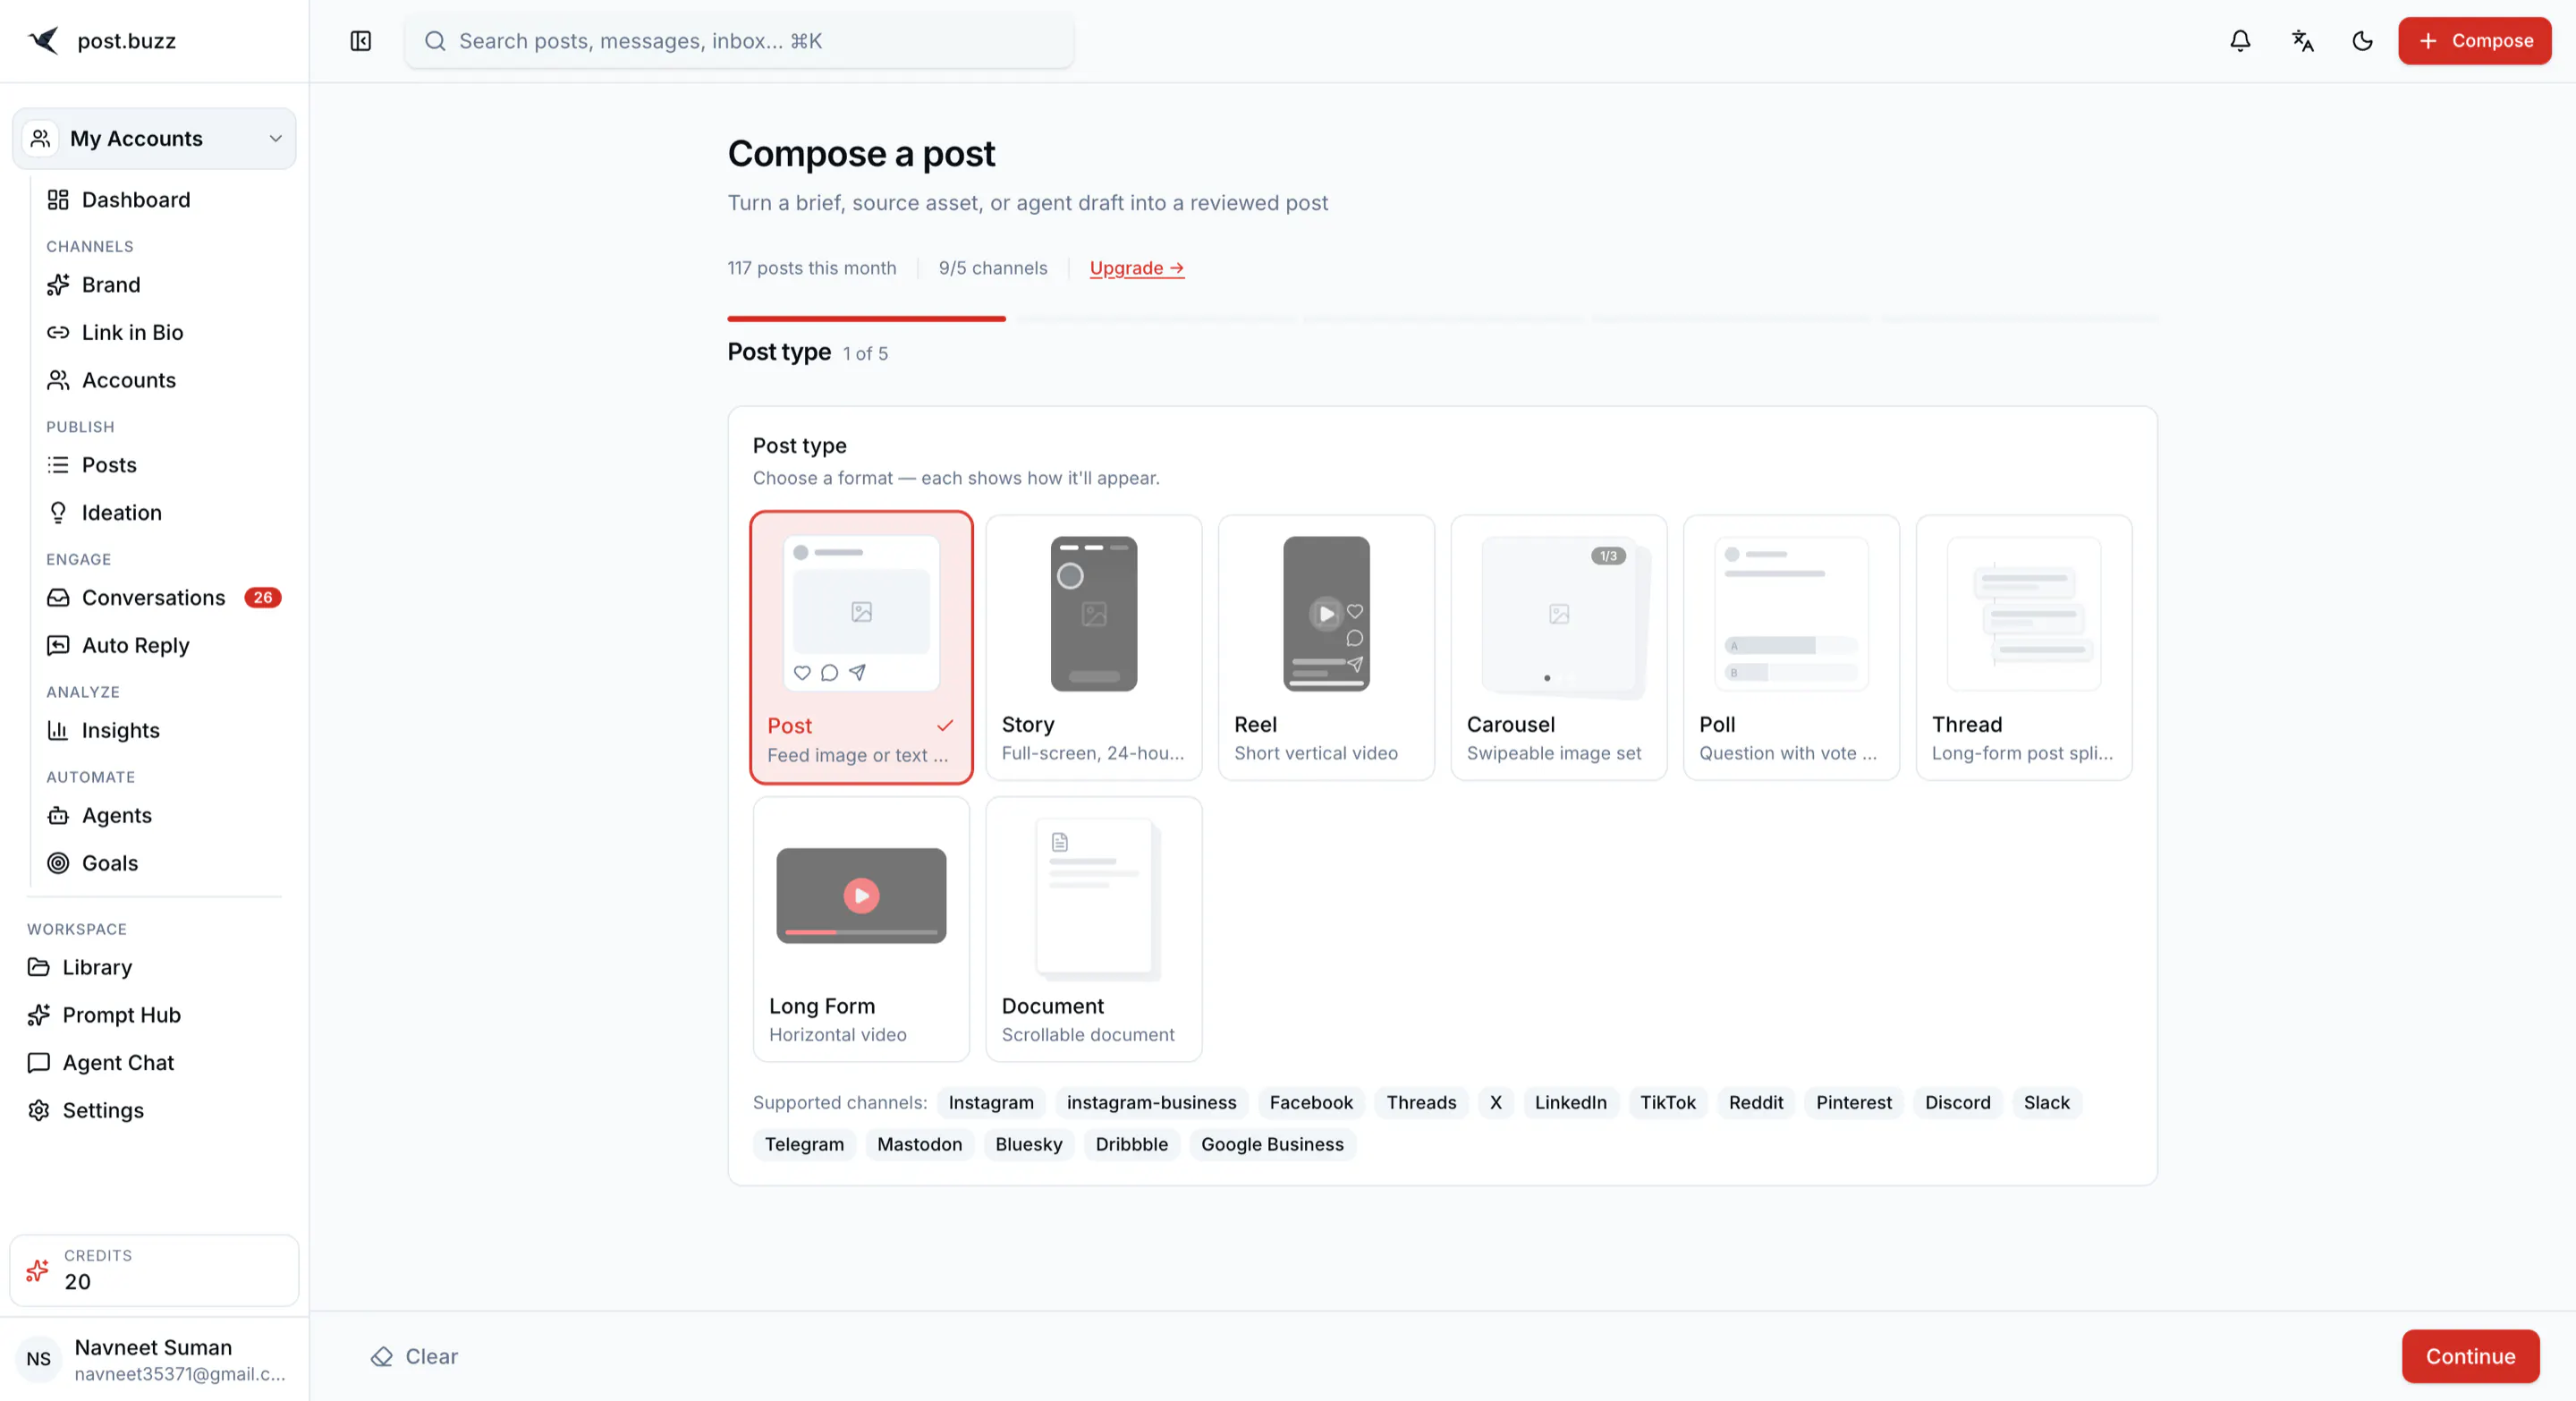This screenshot has height=1401, width=2576.
Task: Click the eraser icon beside Clear
Action: [381, 1356]
